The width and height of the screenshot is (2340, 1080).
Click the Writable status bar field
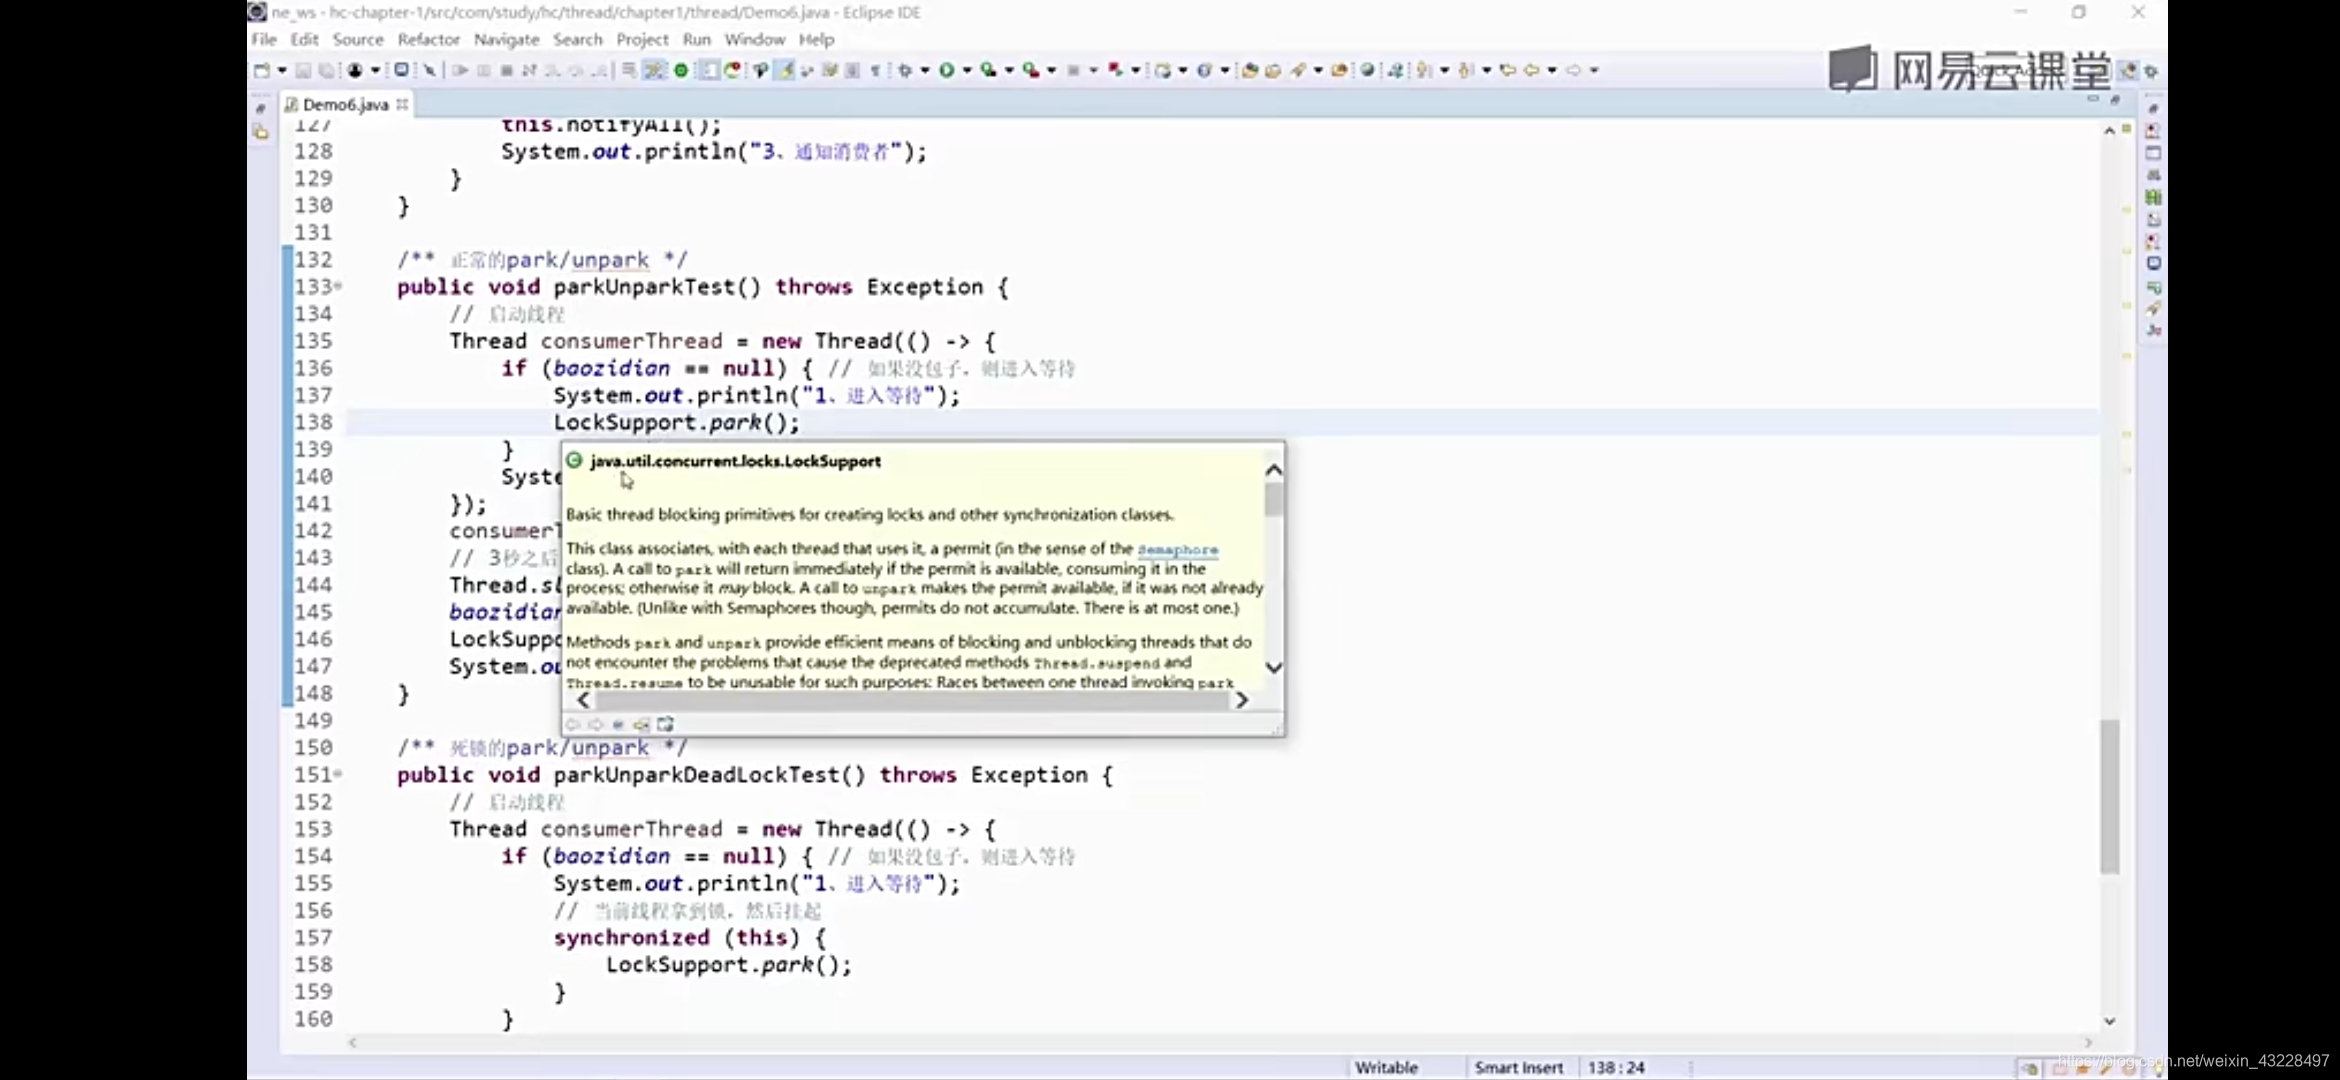coord(1387,1068)
